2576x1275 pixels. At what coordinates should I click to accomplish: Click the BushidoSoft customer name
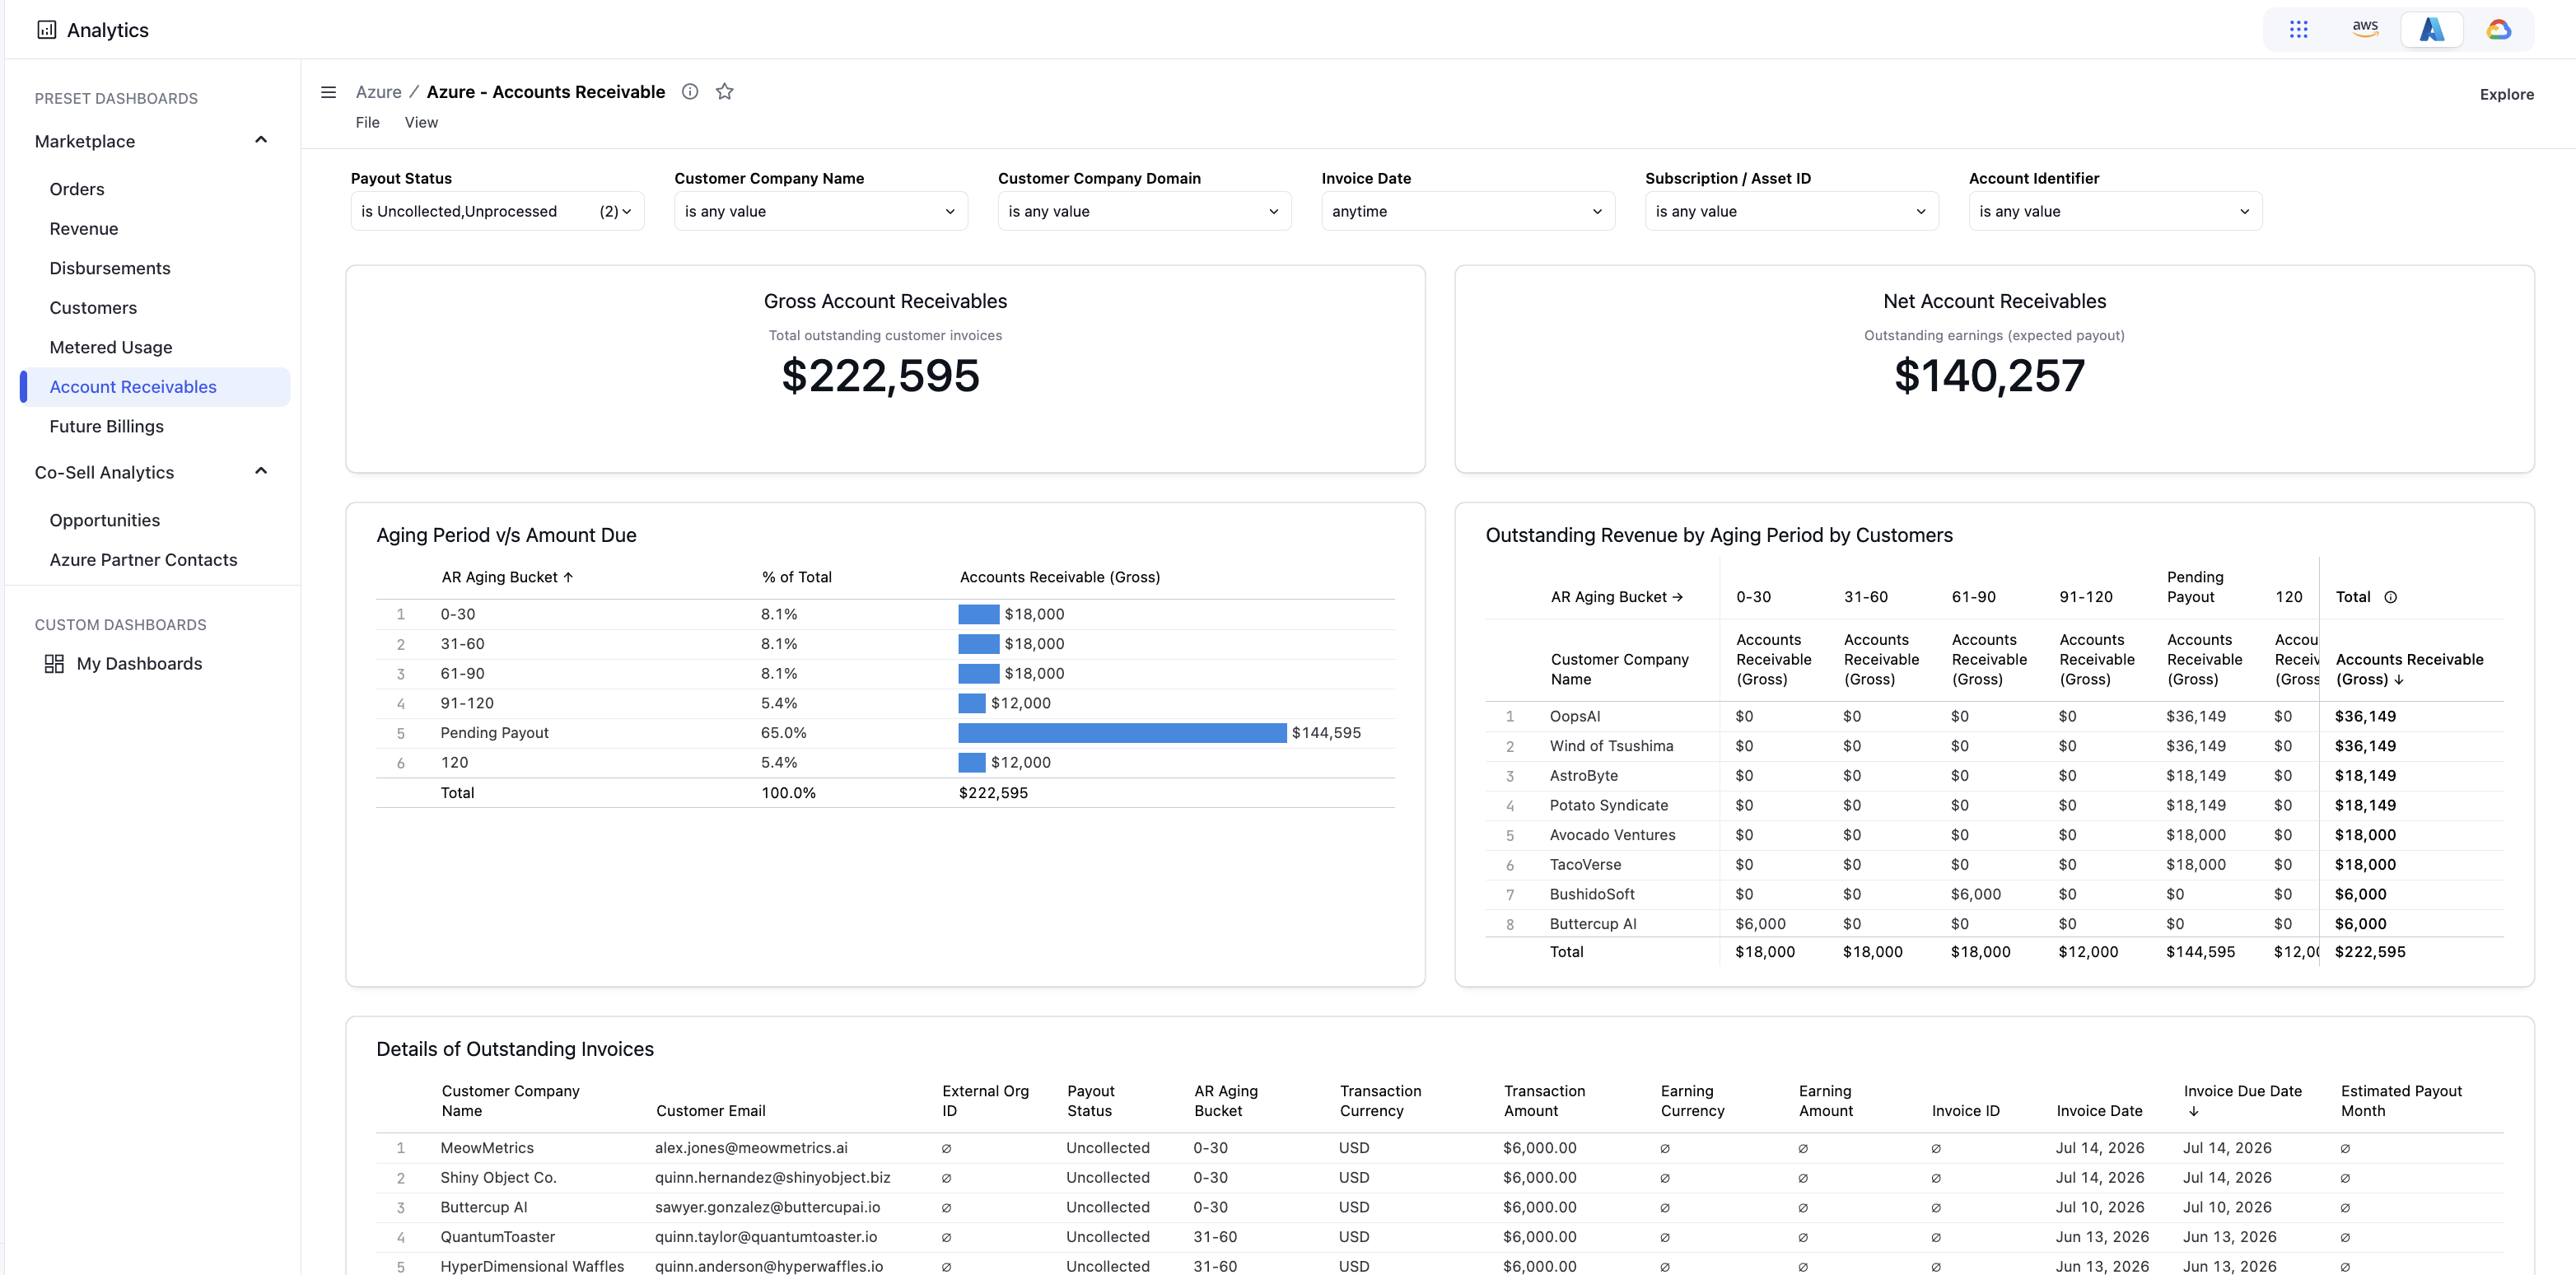point(1592,894)
